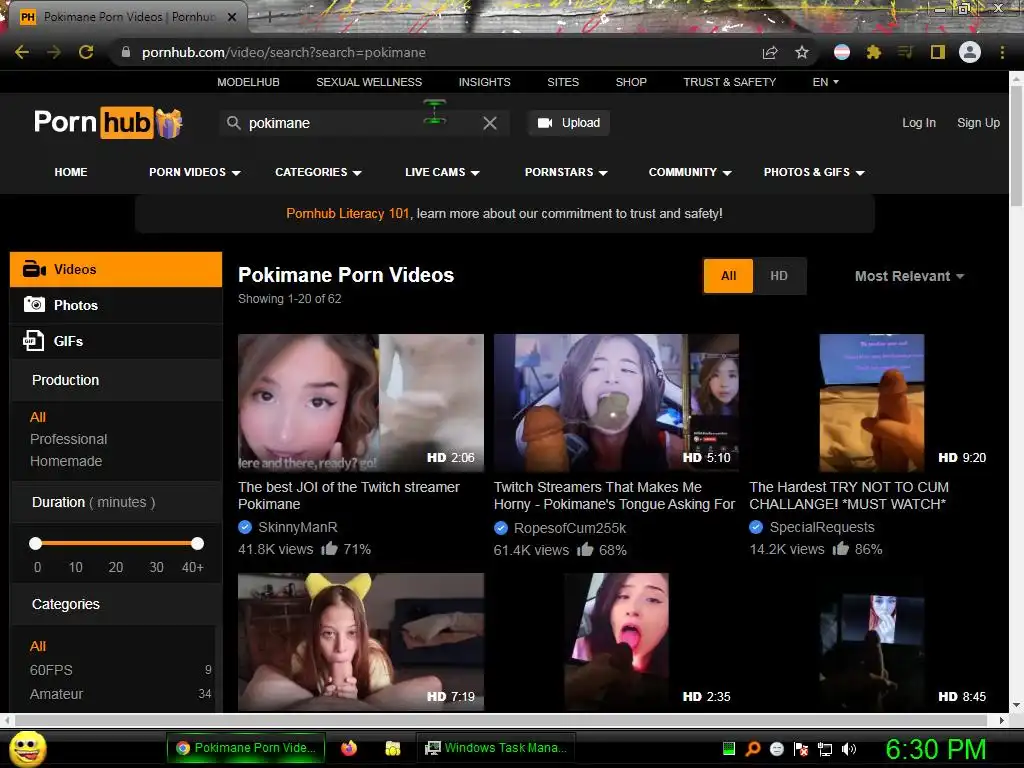Viewport: 1024px width, 768px height.
Task: Click the padlock site info icon
Action: click(x=126, y=52)
